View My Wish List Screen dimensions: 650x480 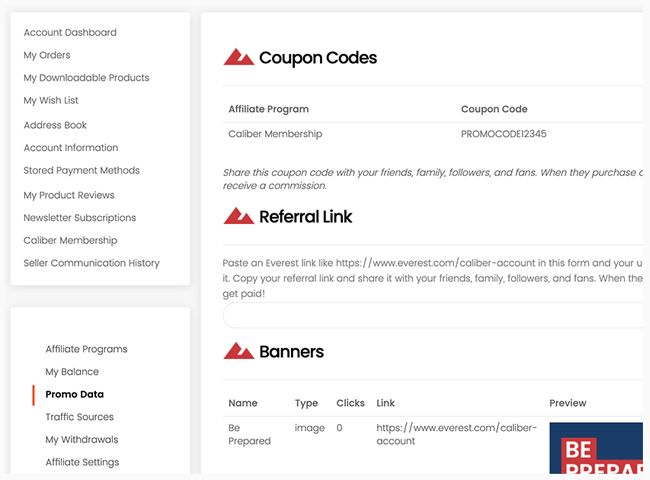click(51, 100)
